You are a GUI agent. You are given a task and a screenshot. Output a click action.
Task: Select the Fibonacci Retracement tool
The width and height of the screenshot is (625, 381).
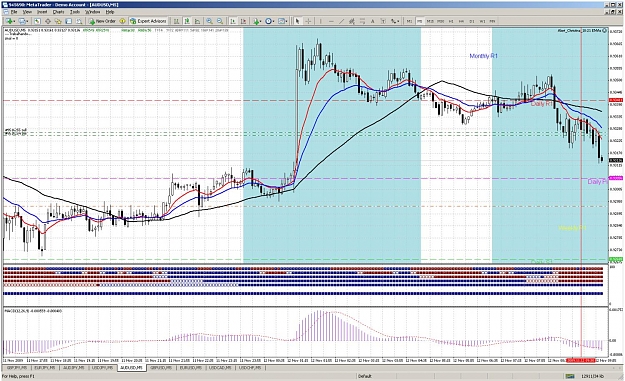click(362, 21)
